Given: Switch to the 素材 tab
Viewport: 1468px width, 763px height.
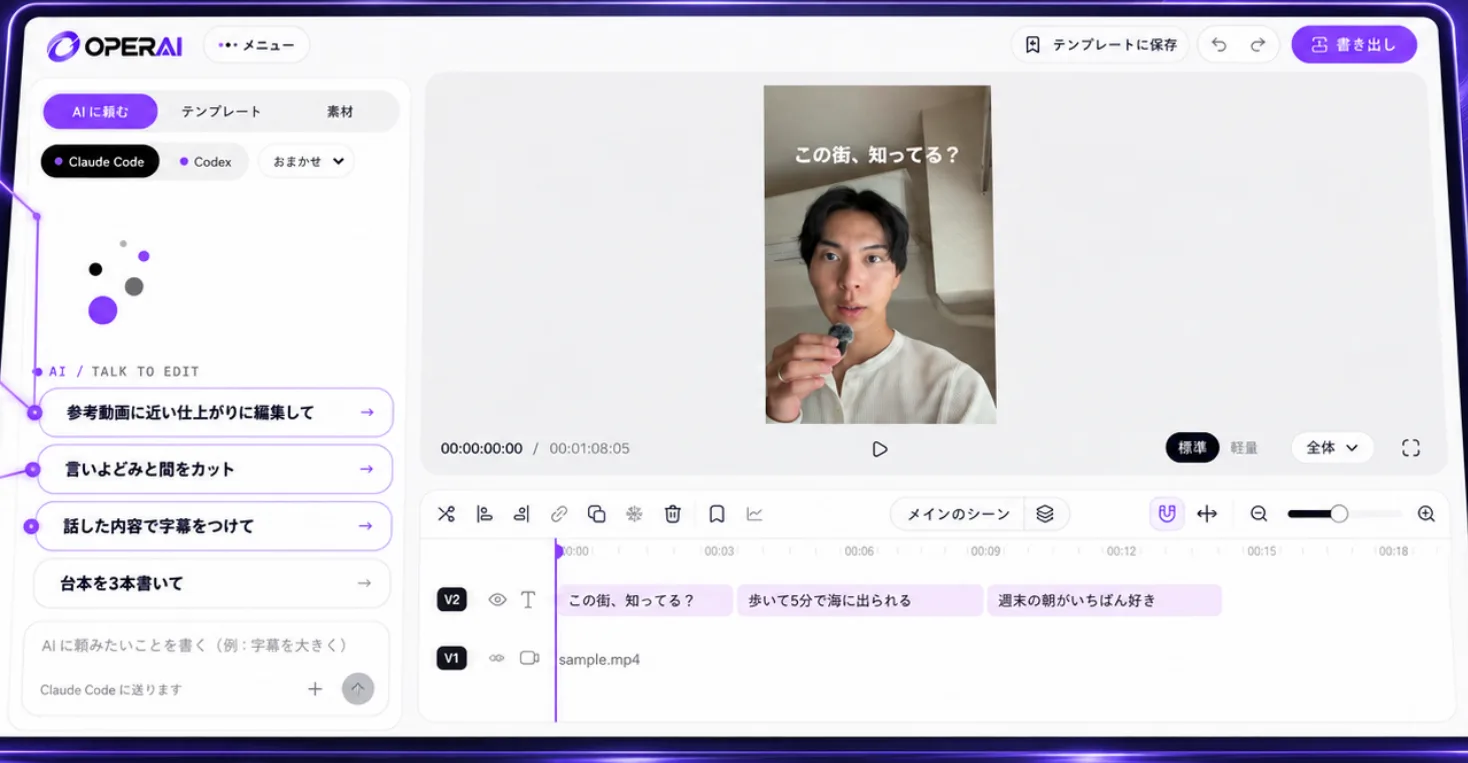Looking at the screenshot, I should pos(340,112).
